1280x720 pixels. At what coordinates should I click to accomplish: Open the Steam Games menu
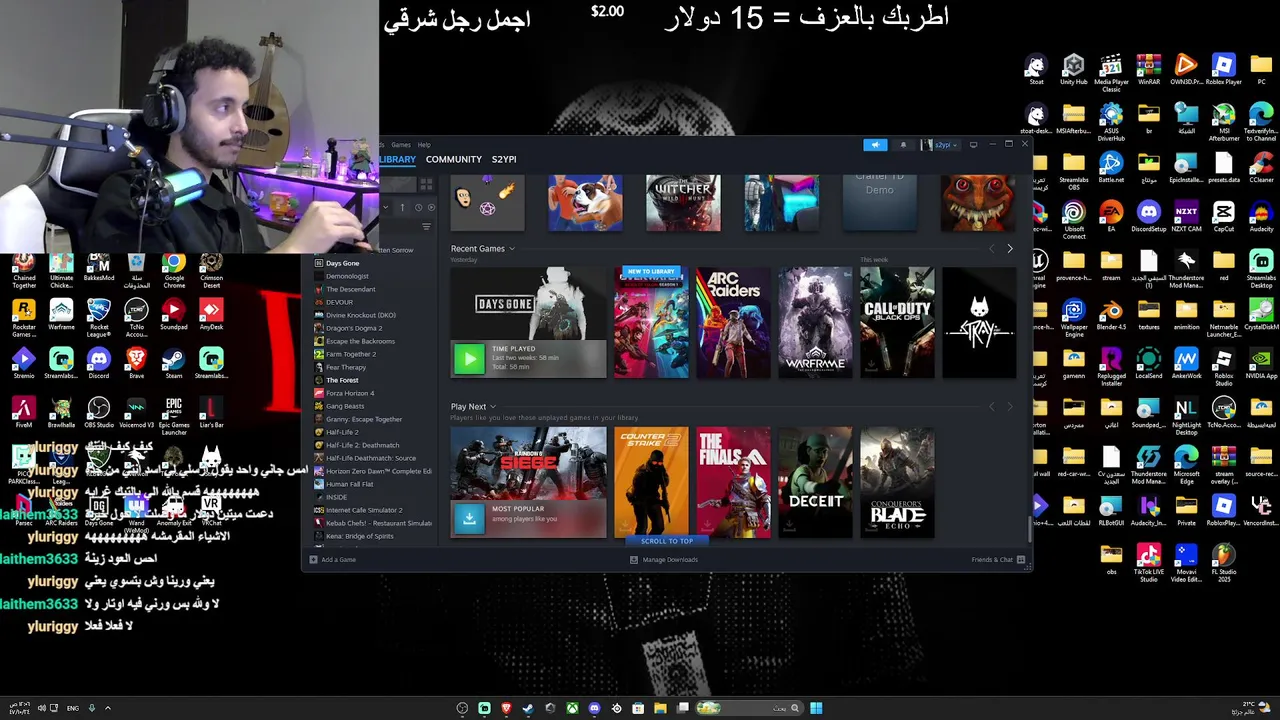tap(401, 145)
